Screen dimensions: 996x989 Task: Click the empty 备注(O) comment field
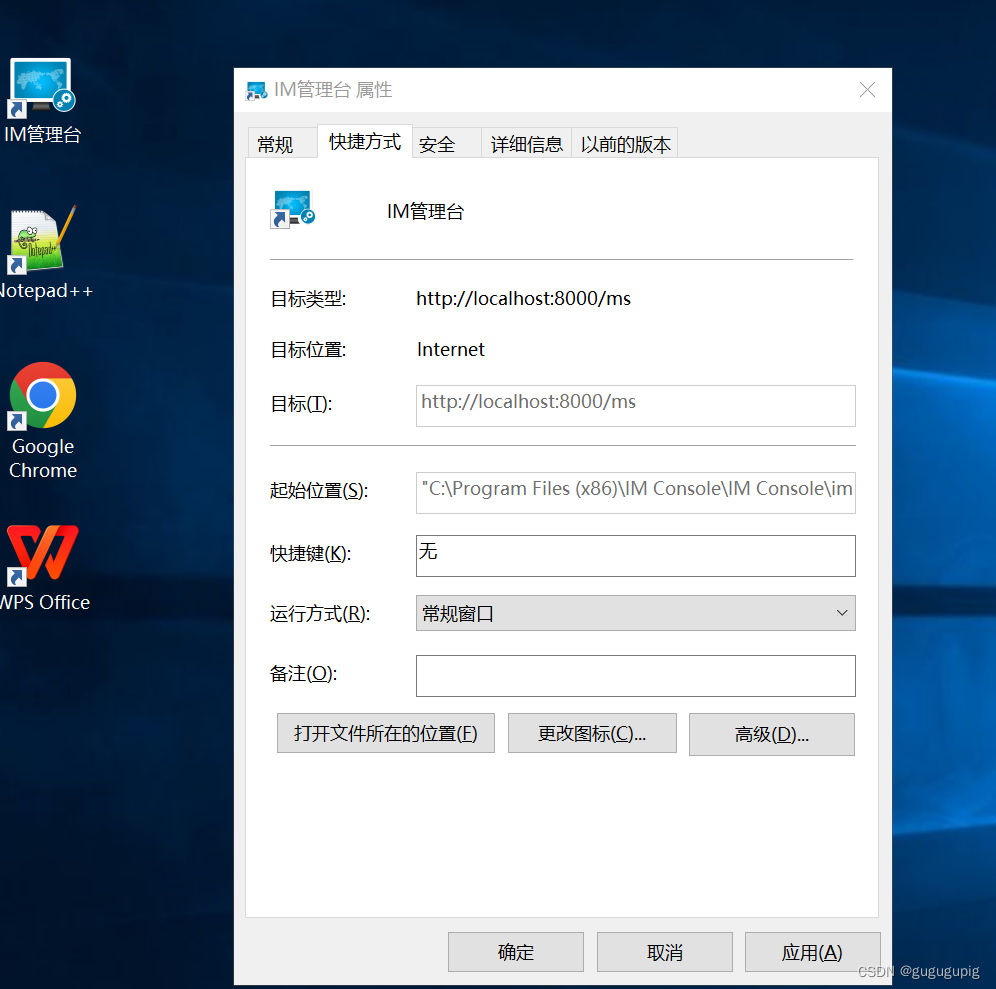click(635, 676)
